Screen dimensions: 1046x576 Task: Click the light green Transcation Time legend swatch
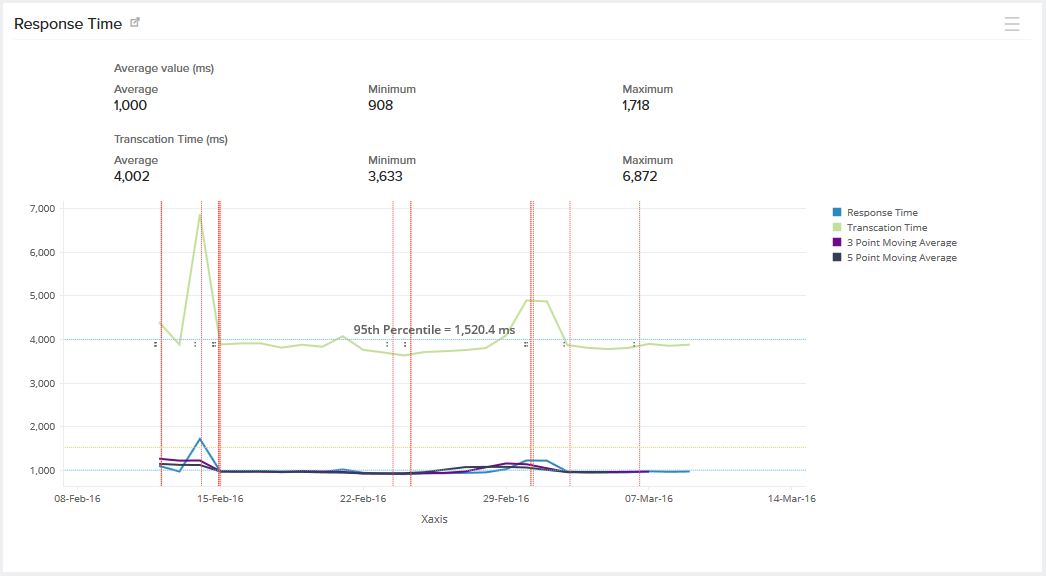[x=837, y=227]
